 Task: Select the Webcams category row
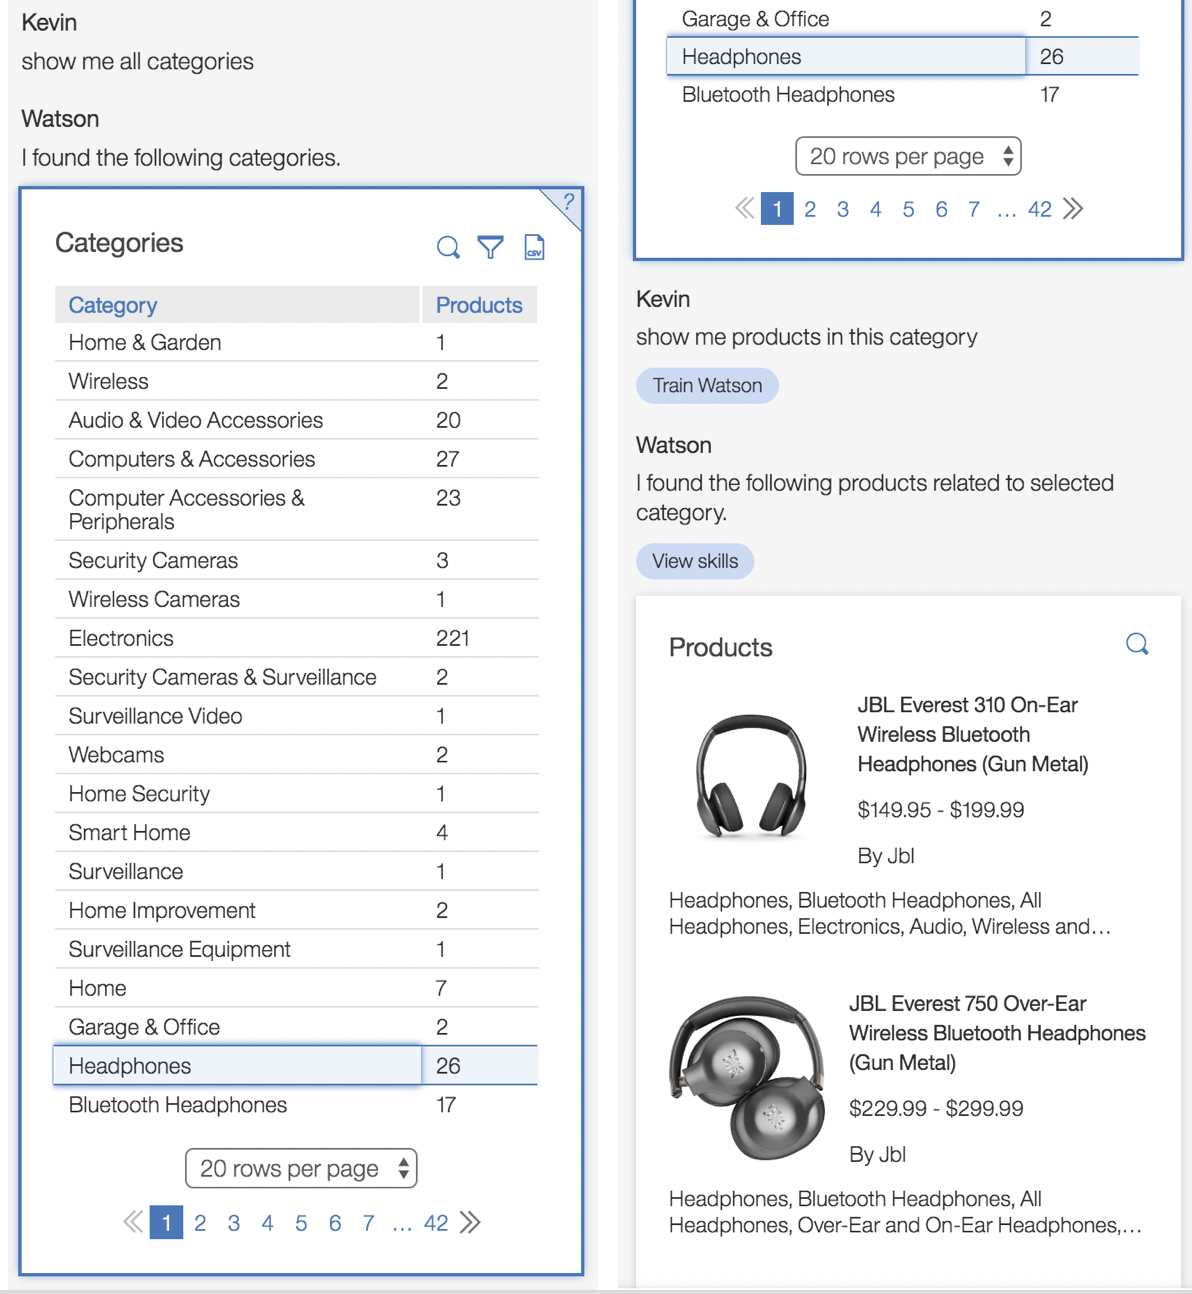(x=297, y=755)
